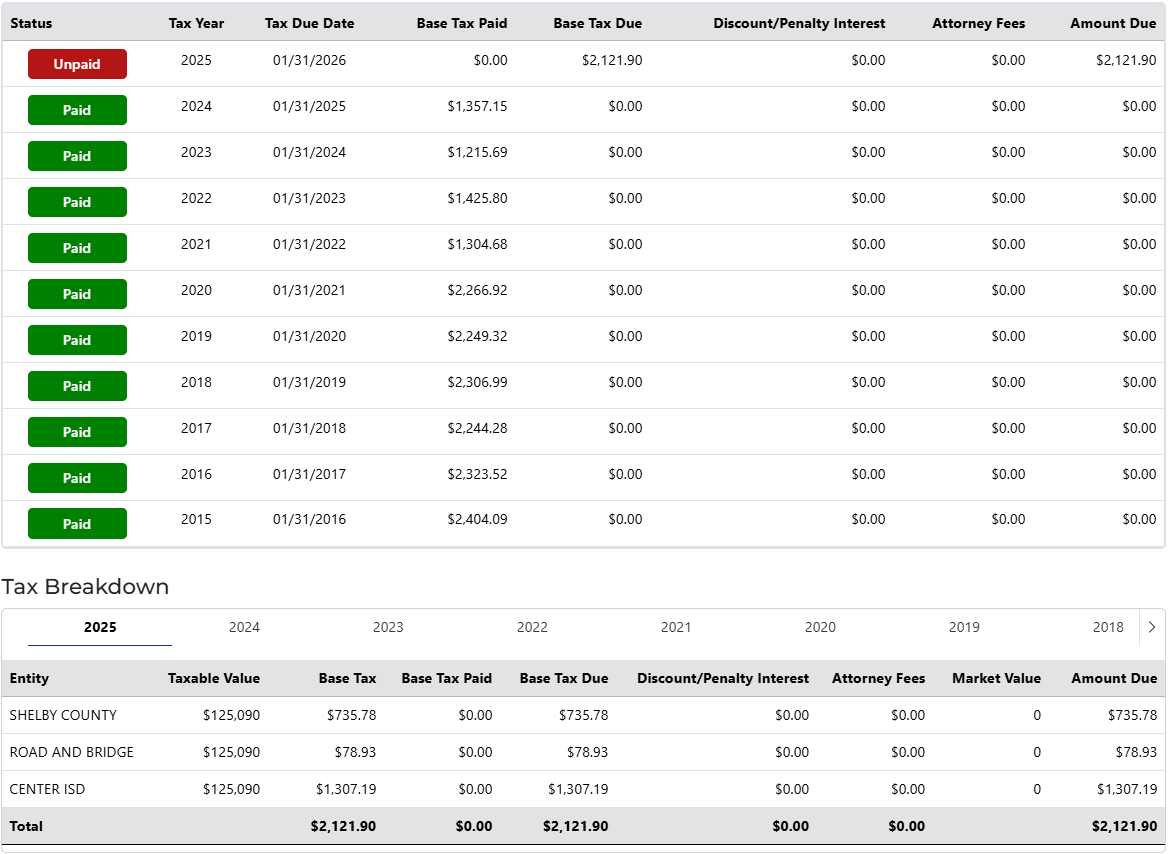The image size is (1175, 854).
Task: Click the Taxable Value column header
Action: 213,678
